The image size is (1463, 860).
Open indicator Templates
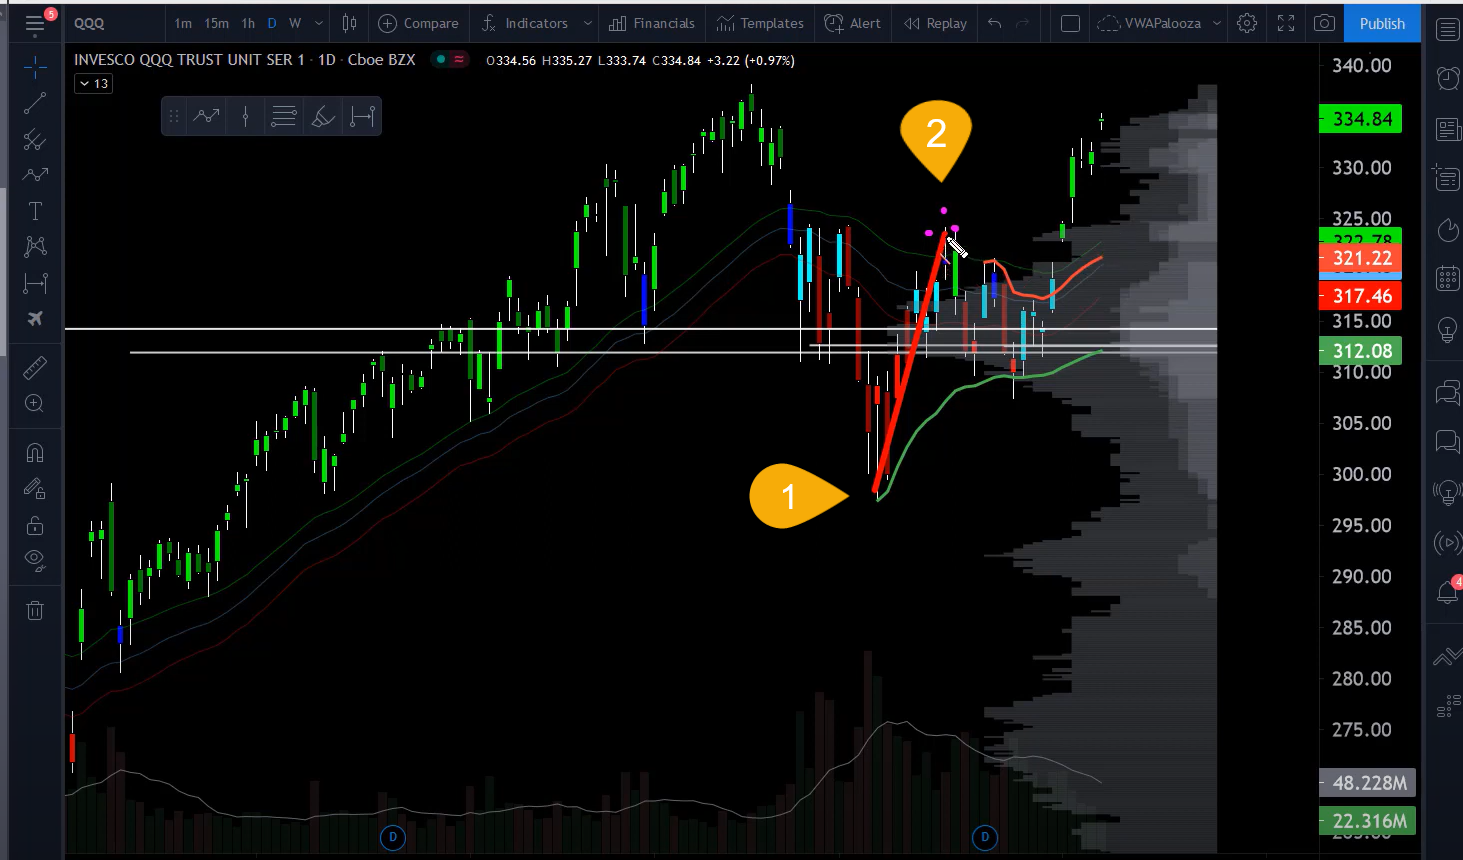(x=760, y=23)
